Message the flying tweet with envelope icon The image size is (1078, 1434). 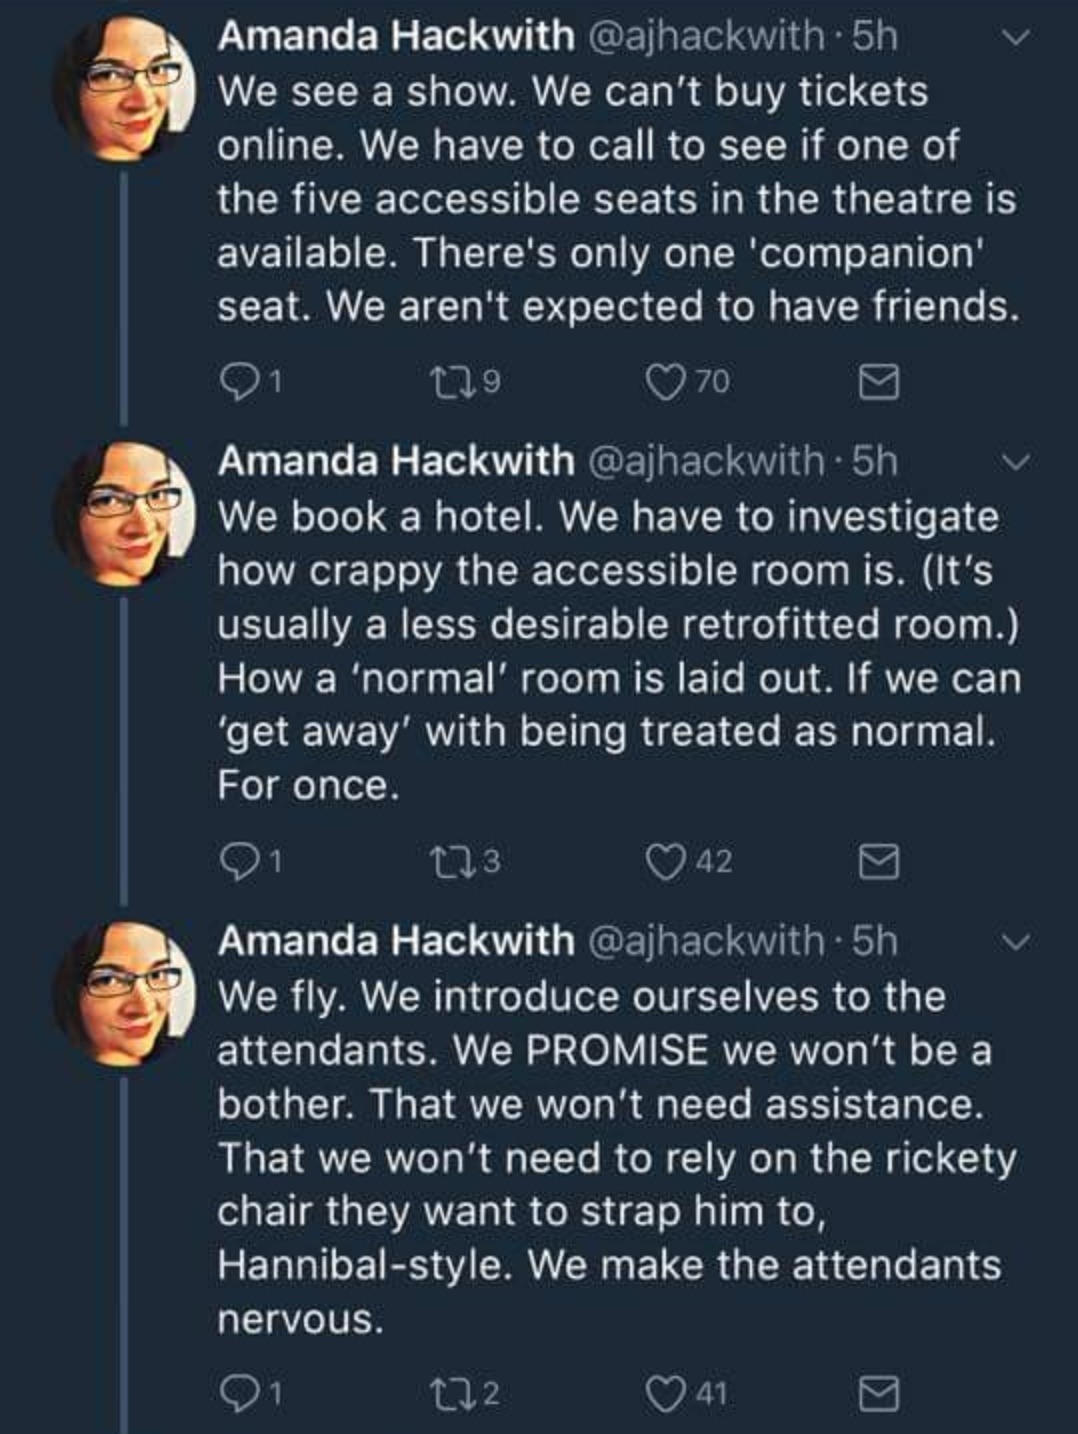tap(879, 1394)
